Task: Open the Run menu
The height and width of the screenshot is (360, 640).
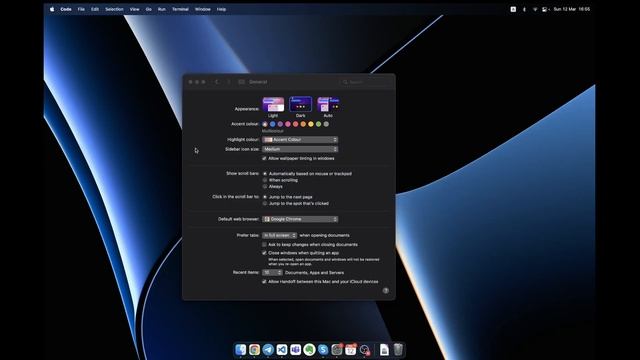Action: click(x=162, y=9)
